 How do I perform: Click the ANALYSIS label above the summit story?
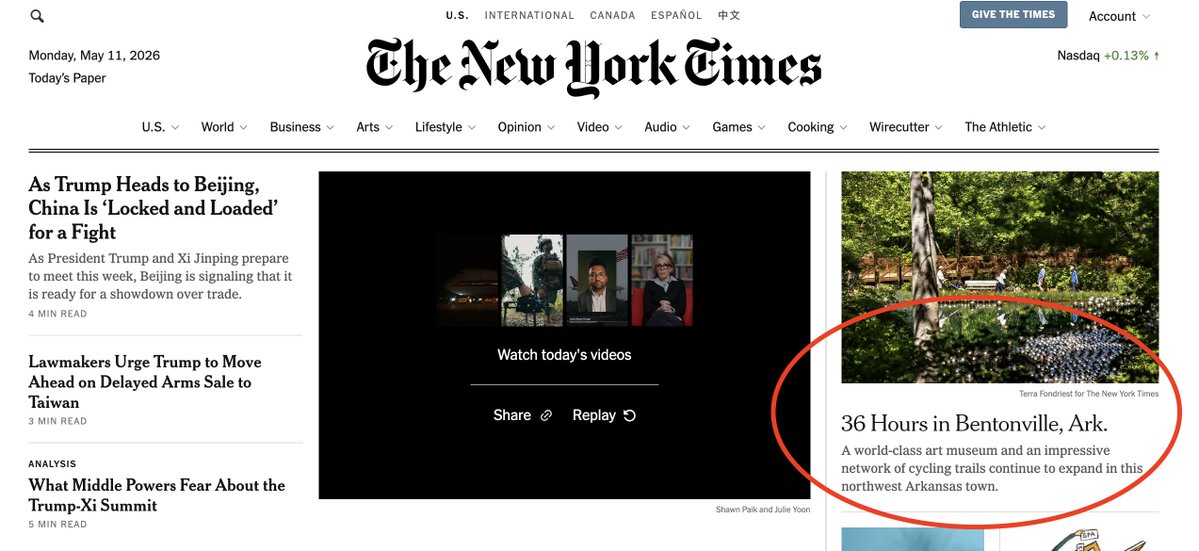tap(52, 464)
